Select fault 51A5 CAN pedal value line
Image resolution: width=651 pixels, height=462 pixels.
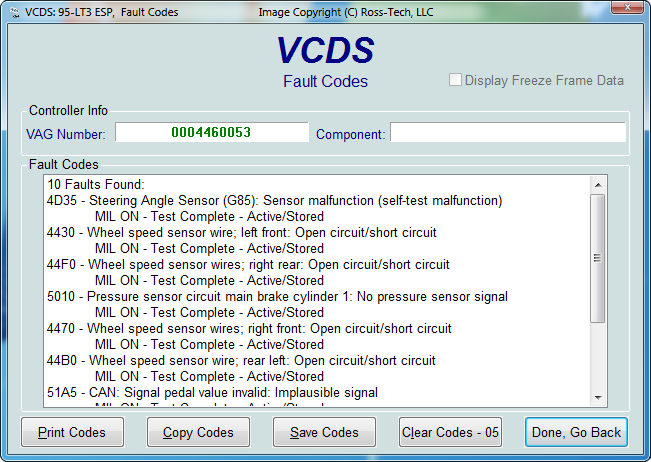[213, 392]
